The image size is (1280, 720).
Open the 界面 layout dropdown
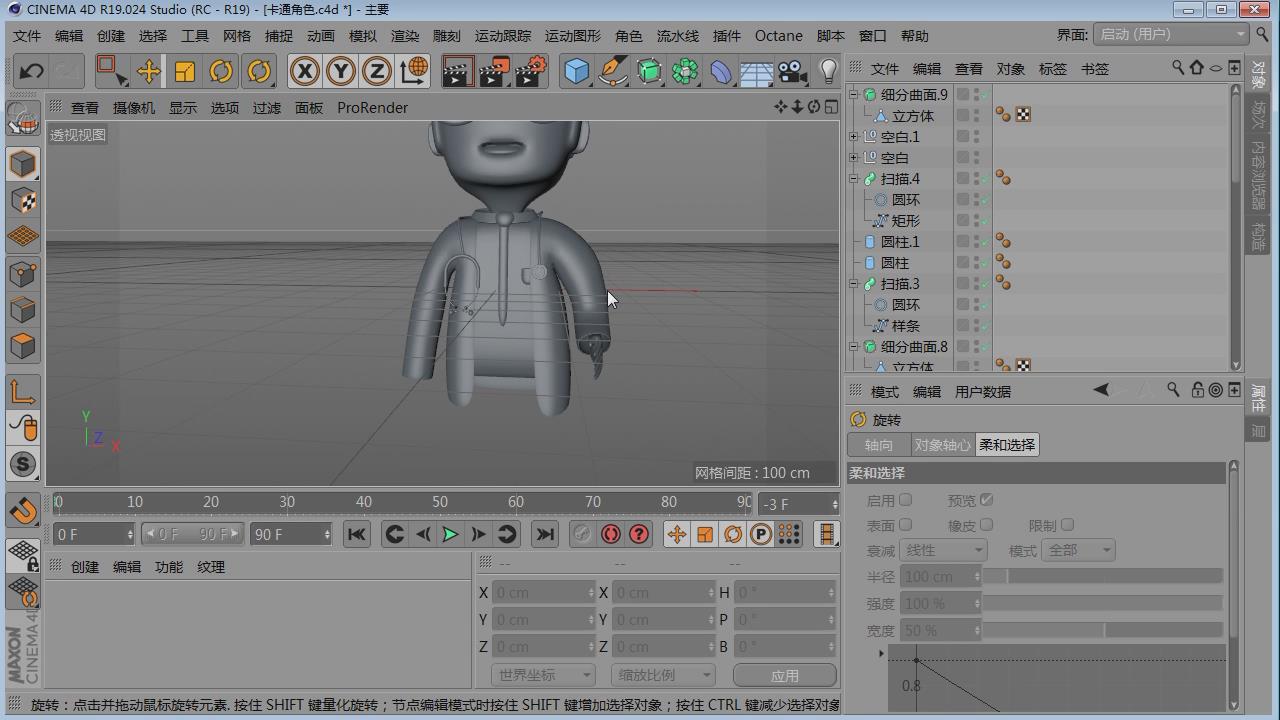pyautogui.click(x=1171, y=34)
